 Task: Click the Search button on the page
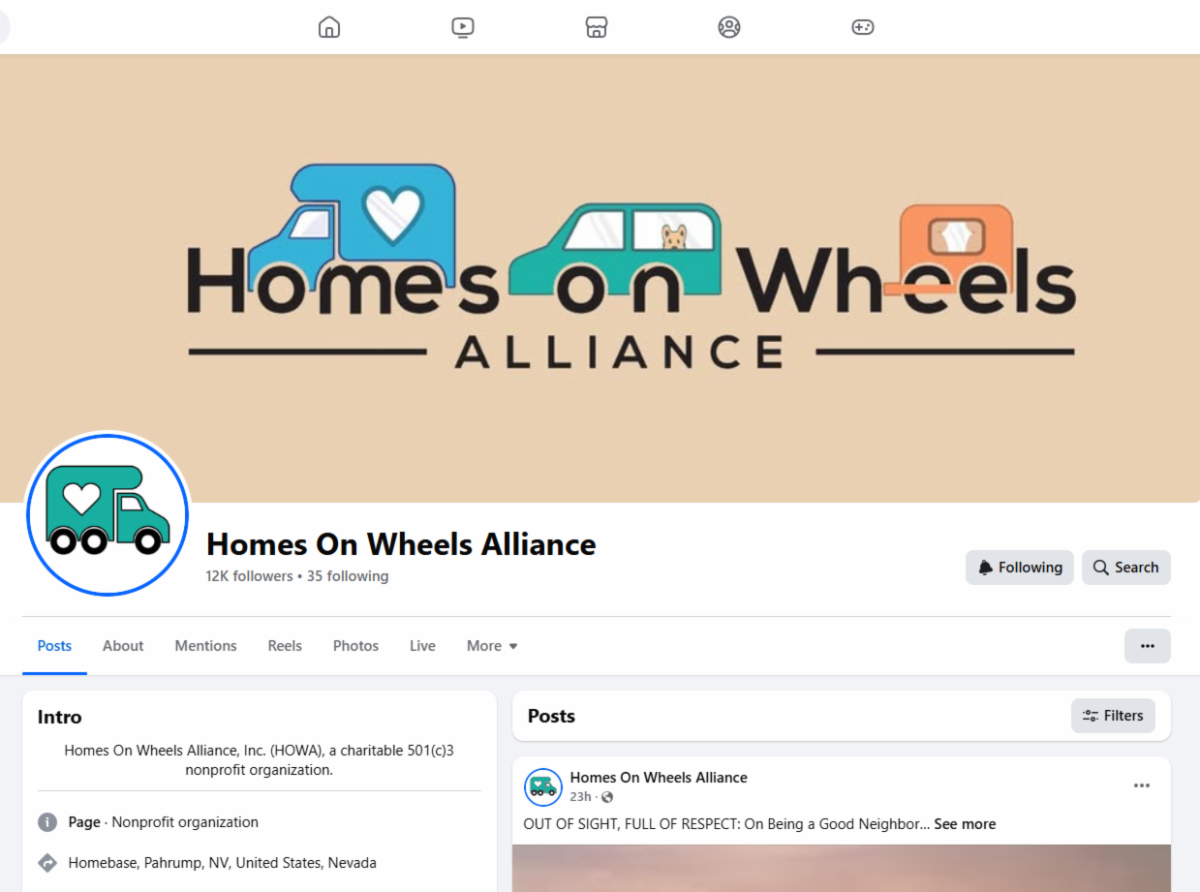tap(1126, 567)
